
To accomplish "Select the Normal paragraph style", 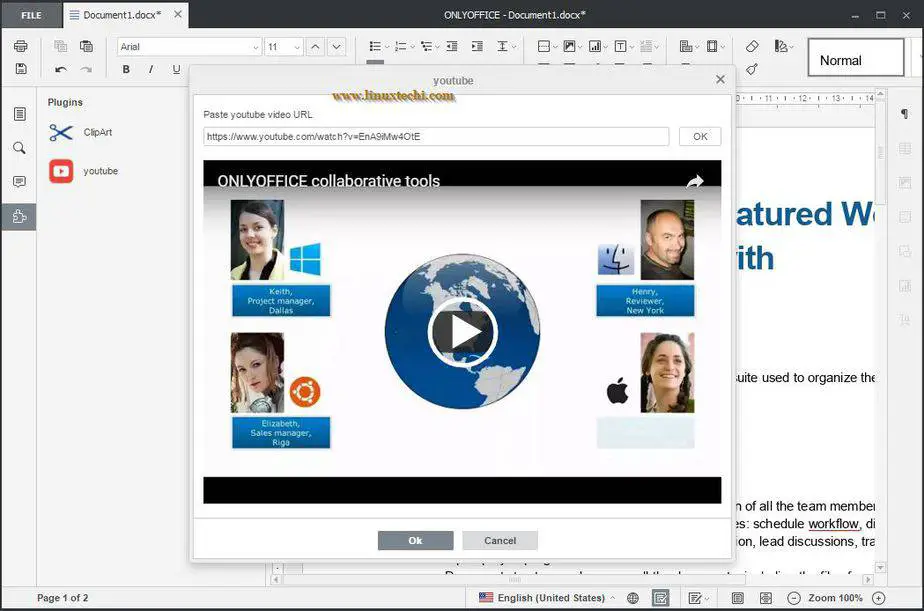I will 856,58.
